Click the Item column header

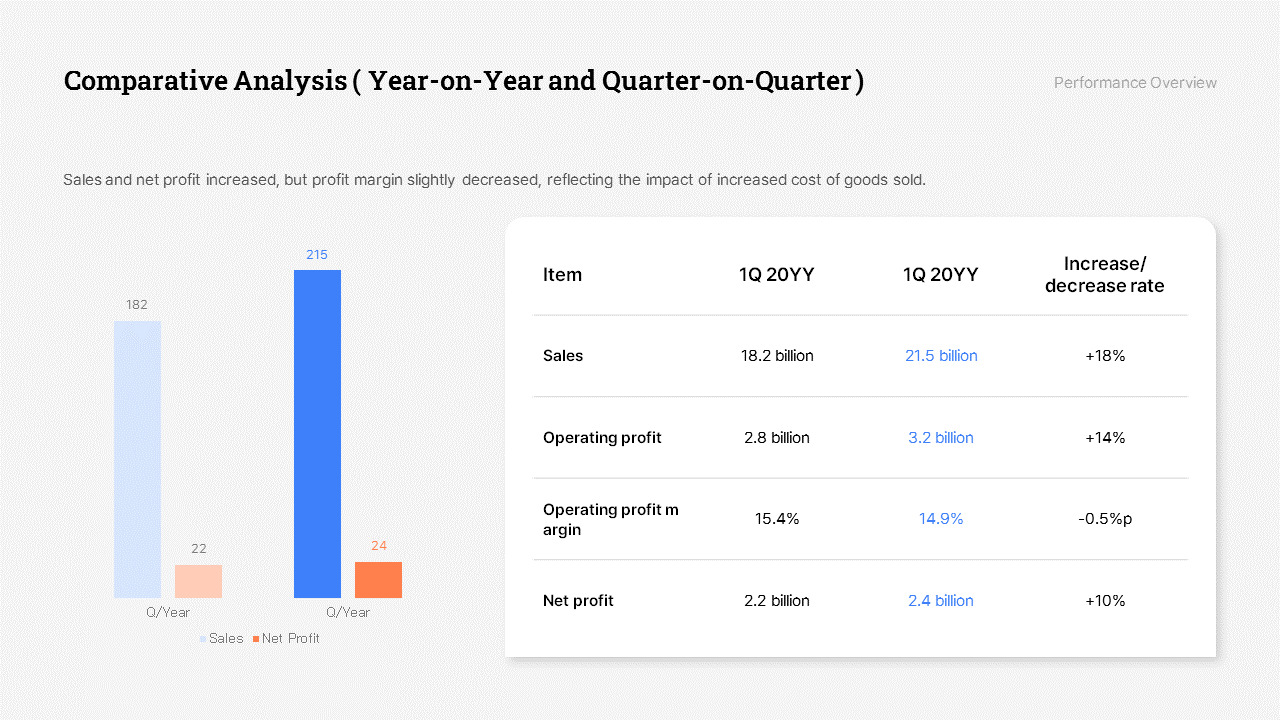click(x=562, y=274)
